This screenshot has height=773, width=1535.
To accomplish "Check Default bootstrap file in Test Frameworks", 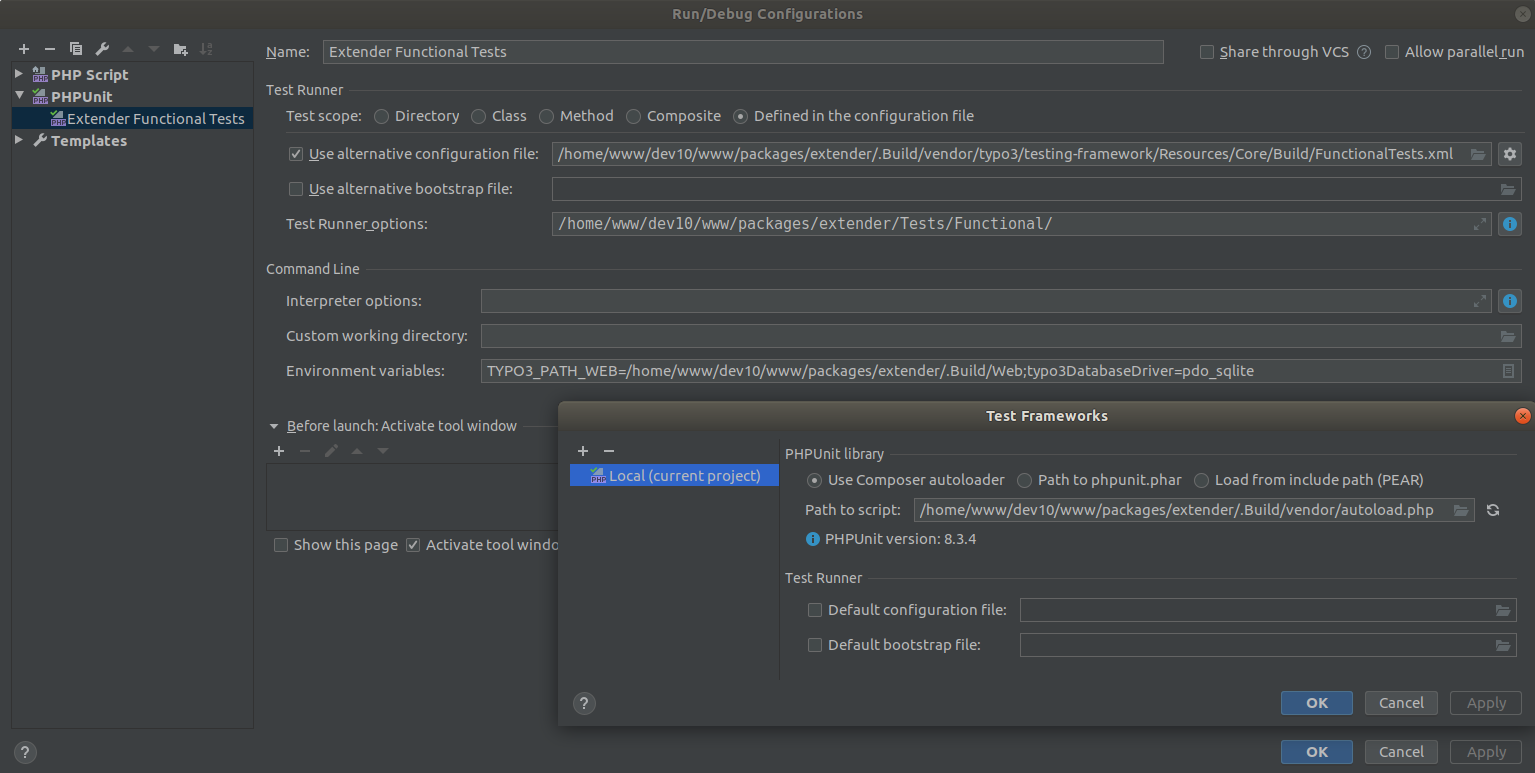I will click(x=815, y=645).
